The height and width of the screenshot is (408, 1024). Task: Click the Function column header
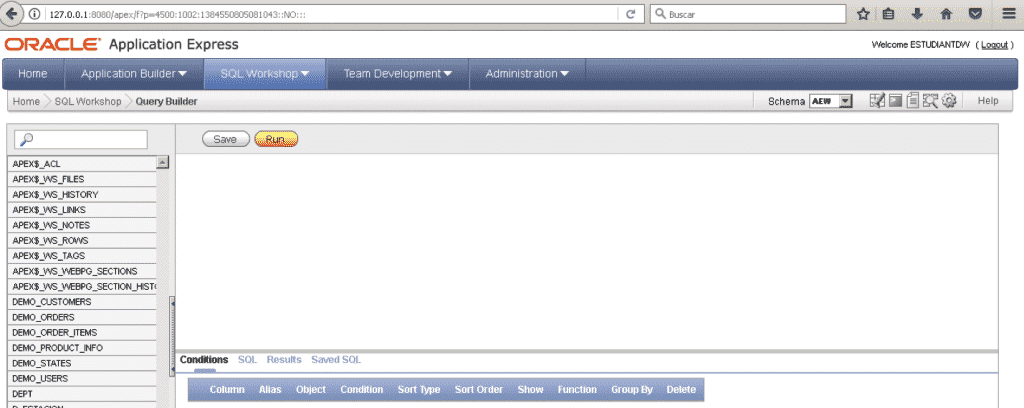pyautogui.click(x=577, y=390)
